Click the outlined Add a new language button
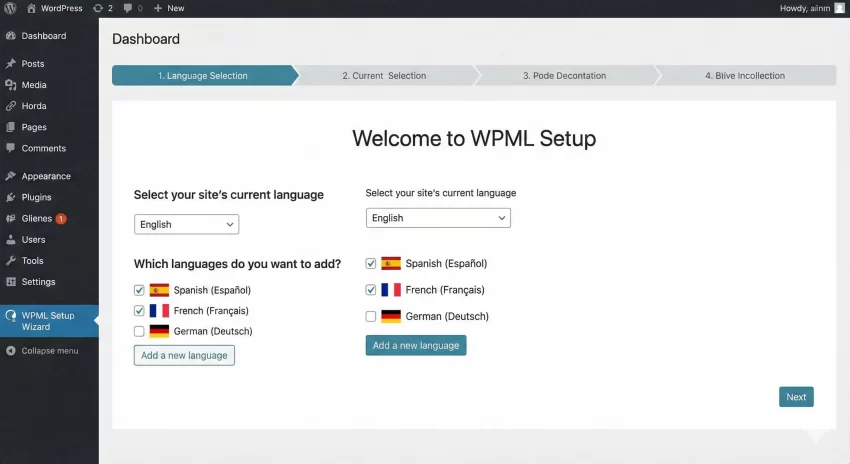The image size is (850, 464). click(184, 356)
